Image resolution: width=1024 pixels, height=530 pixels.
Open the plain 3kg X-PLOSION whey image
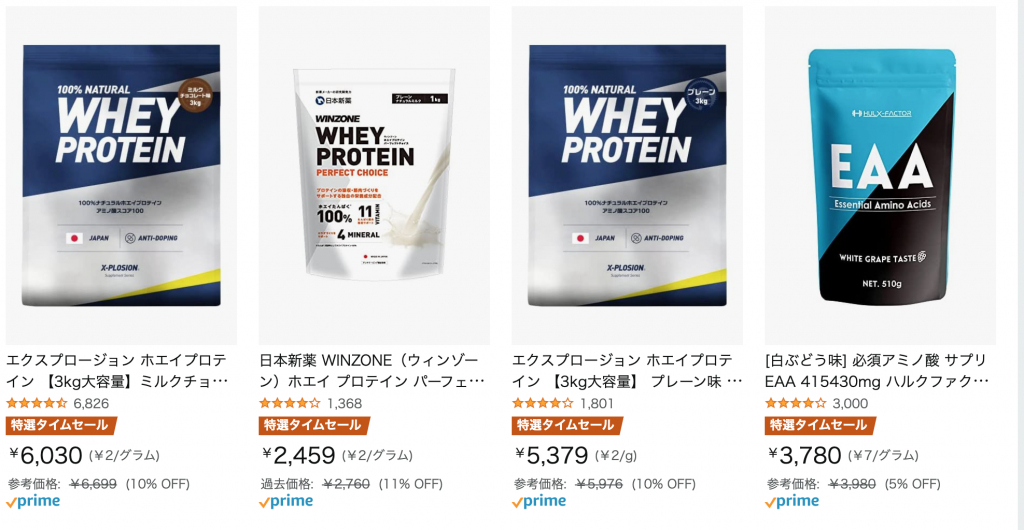click(627, 176)
